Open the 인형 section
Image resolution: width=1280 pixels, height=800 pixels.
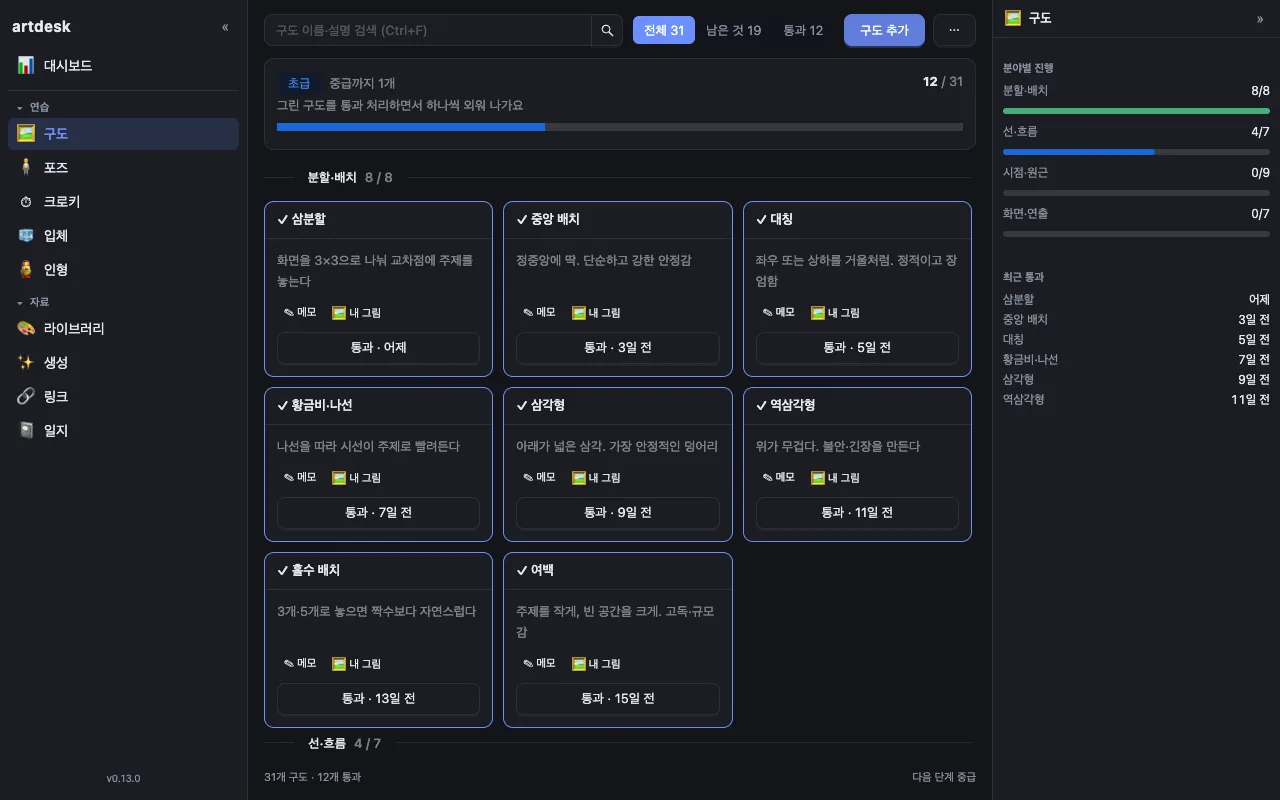coord(123,269)
